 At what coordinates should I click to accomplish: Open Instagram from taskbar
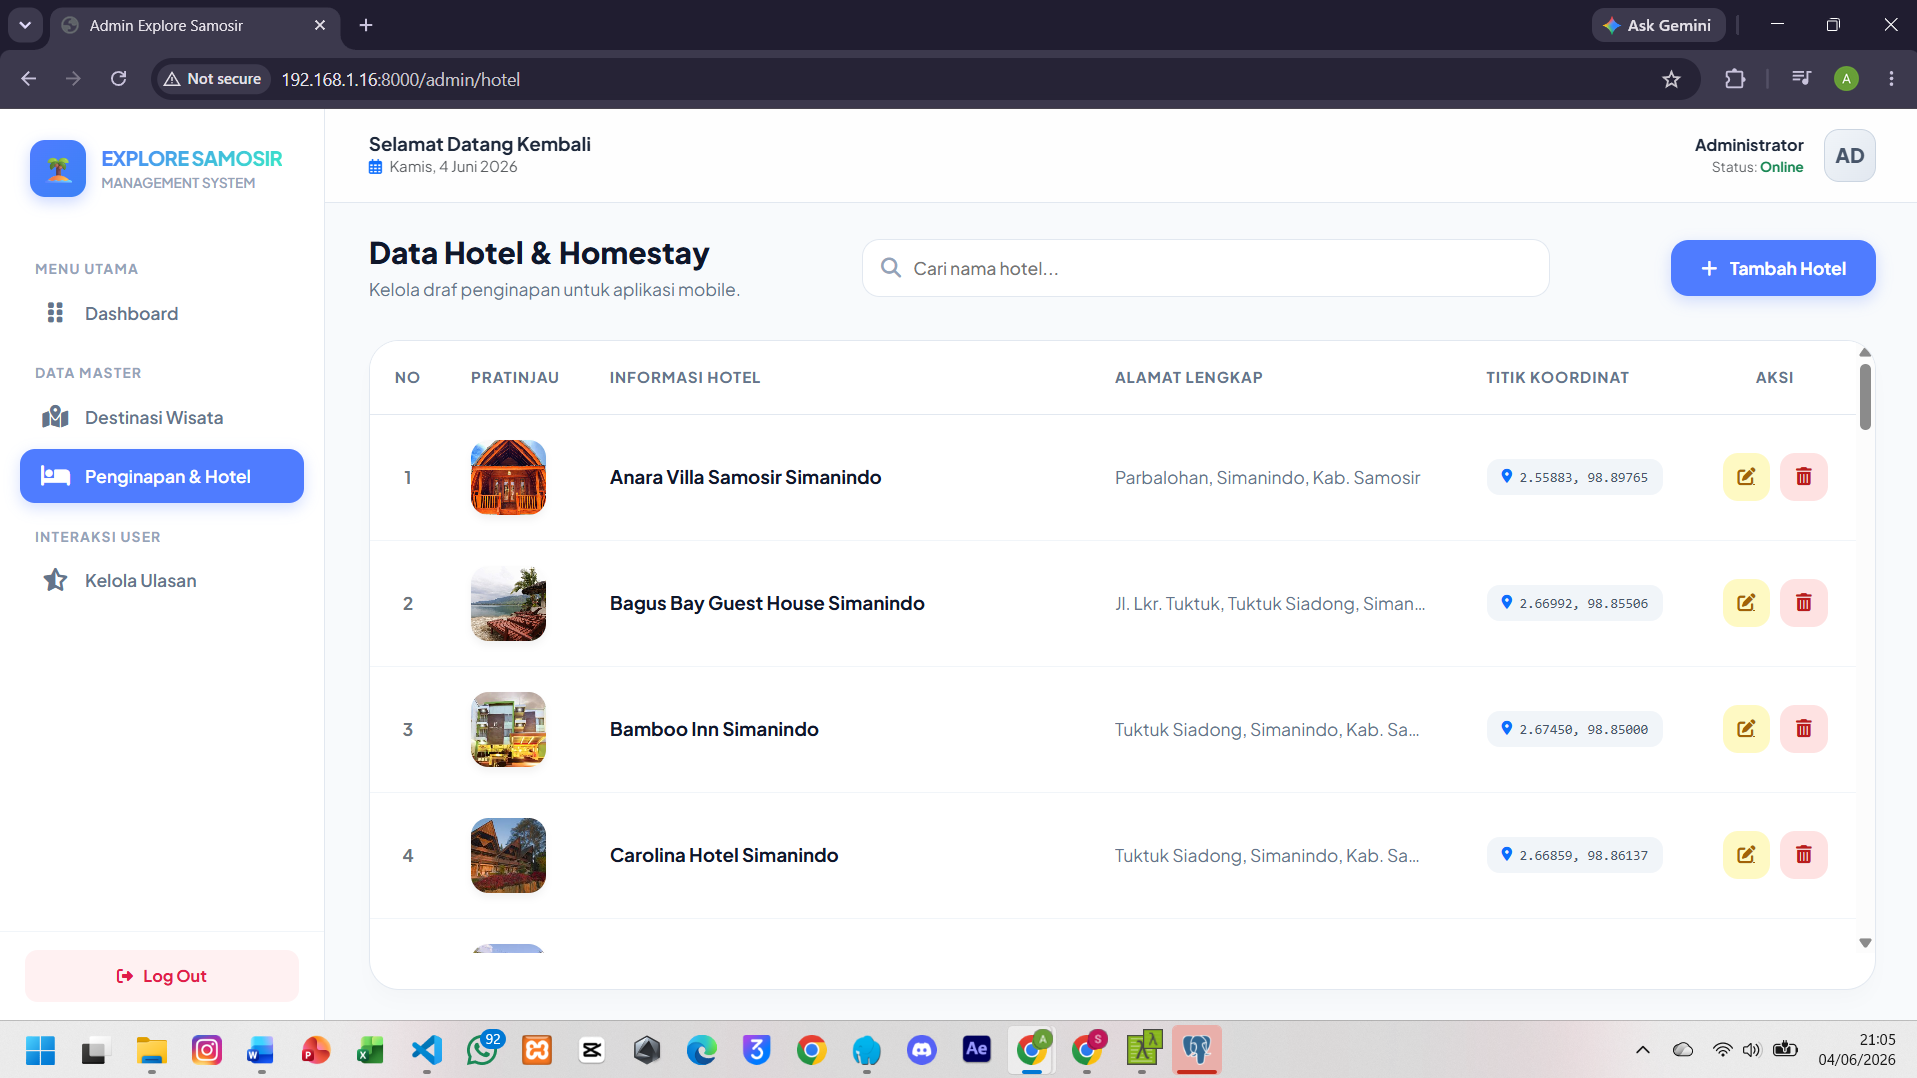click(x=206, y=1050)
